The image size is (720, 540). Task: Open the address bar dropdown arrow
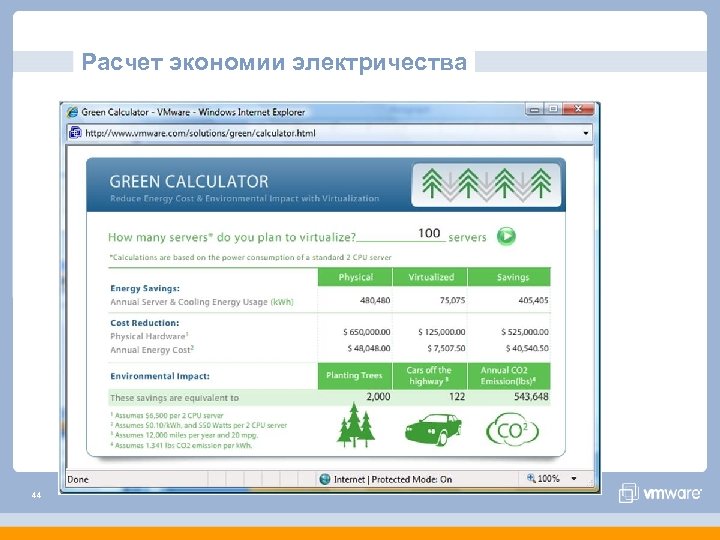[x=585, y=133]
